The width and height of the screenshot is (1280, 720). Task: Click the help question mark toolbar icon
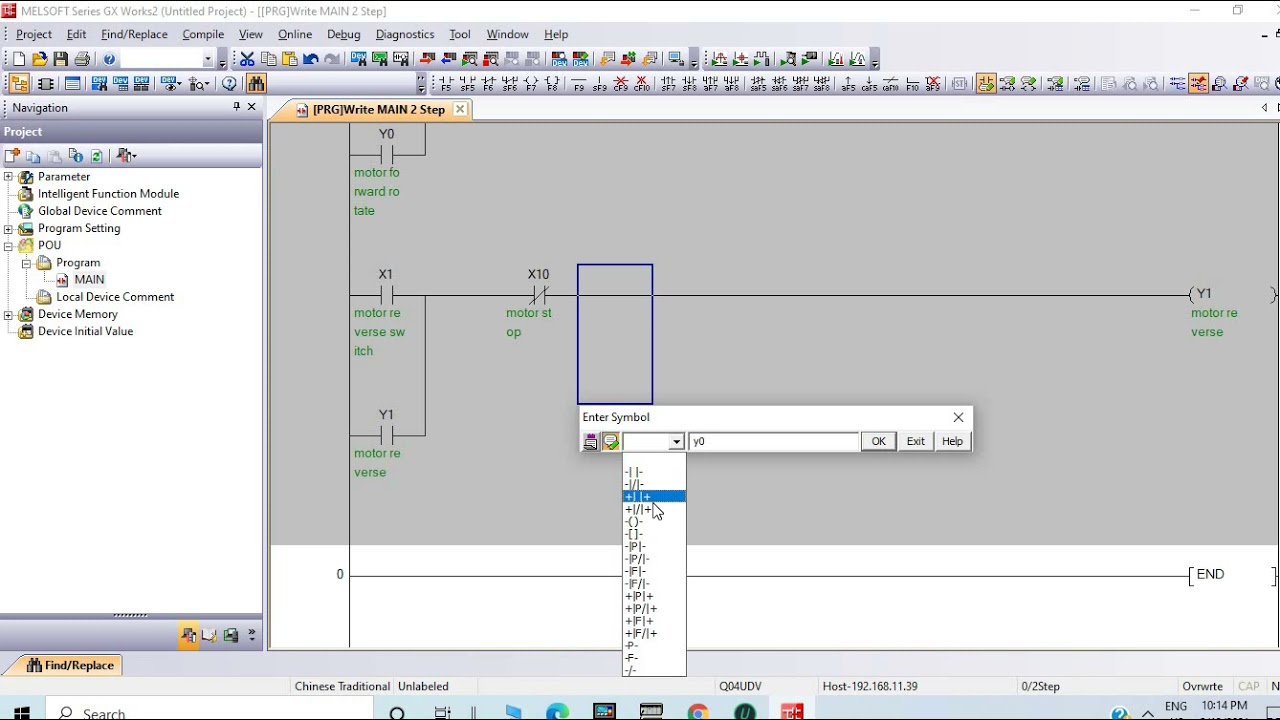click(x=109, y=59)
